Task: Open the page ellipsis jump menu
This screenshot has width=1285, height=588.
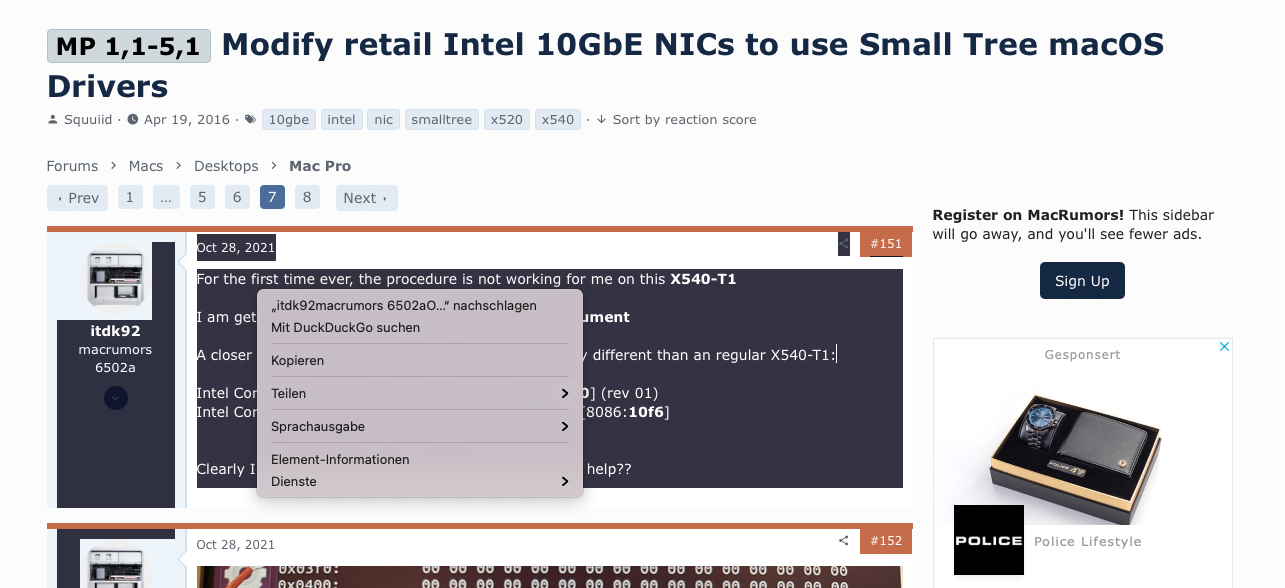Action: click(166, 198)
